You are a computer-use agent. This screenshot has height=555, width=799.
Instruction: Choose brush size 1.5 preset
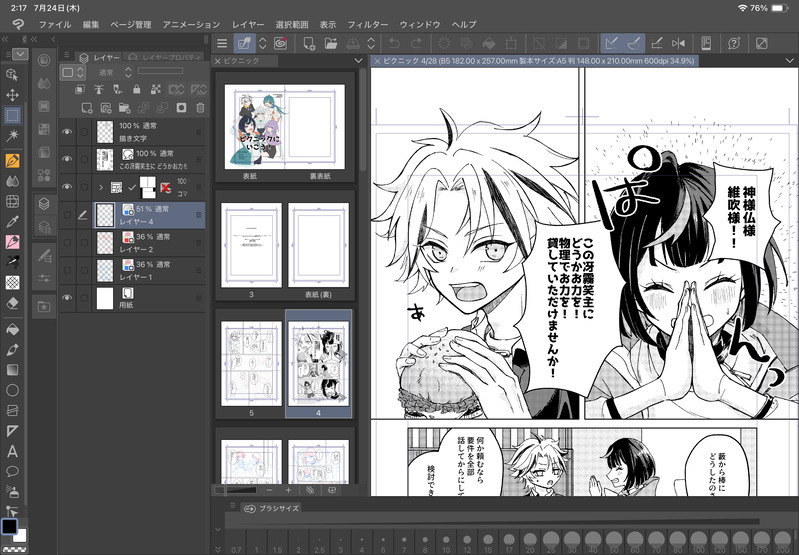tap(277, 541)
